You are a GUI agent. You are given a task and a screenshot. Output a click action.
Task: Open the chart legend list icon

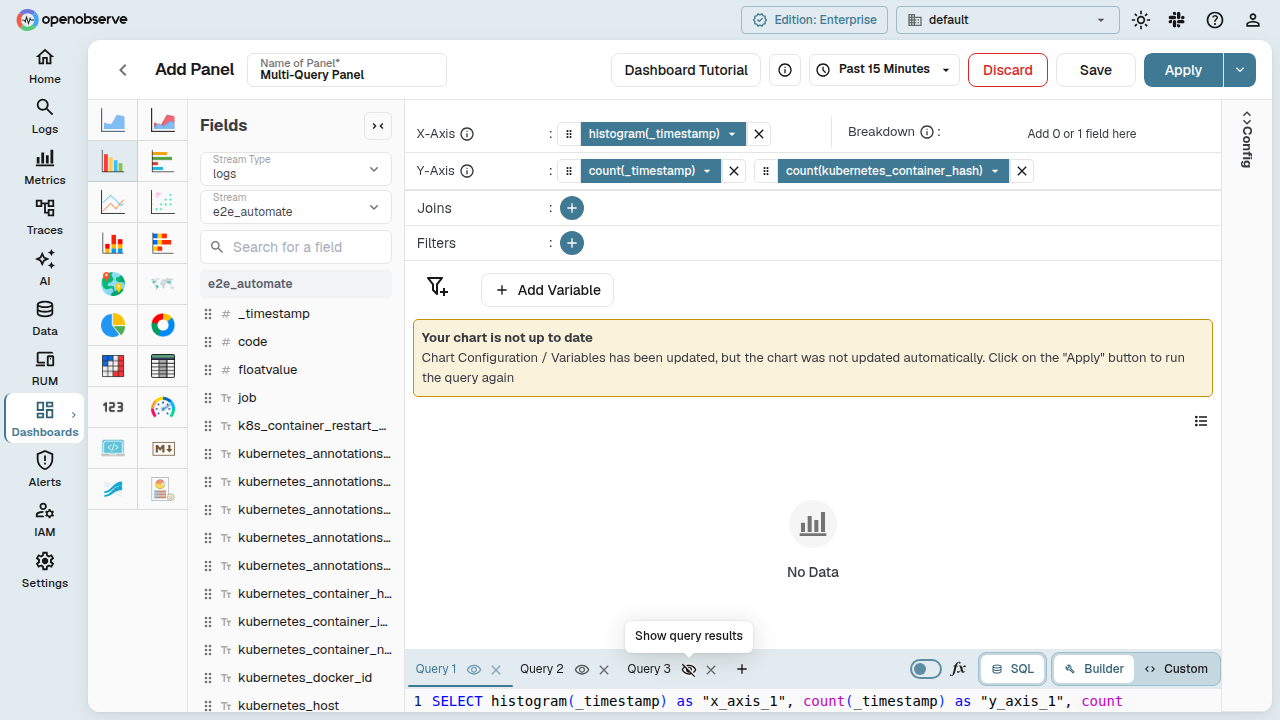[x=1201, y=421]
